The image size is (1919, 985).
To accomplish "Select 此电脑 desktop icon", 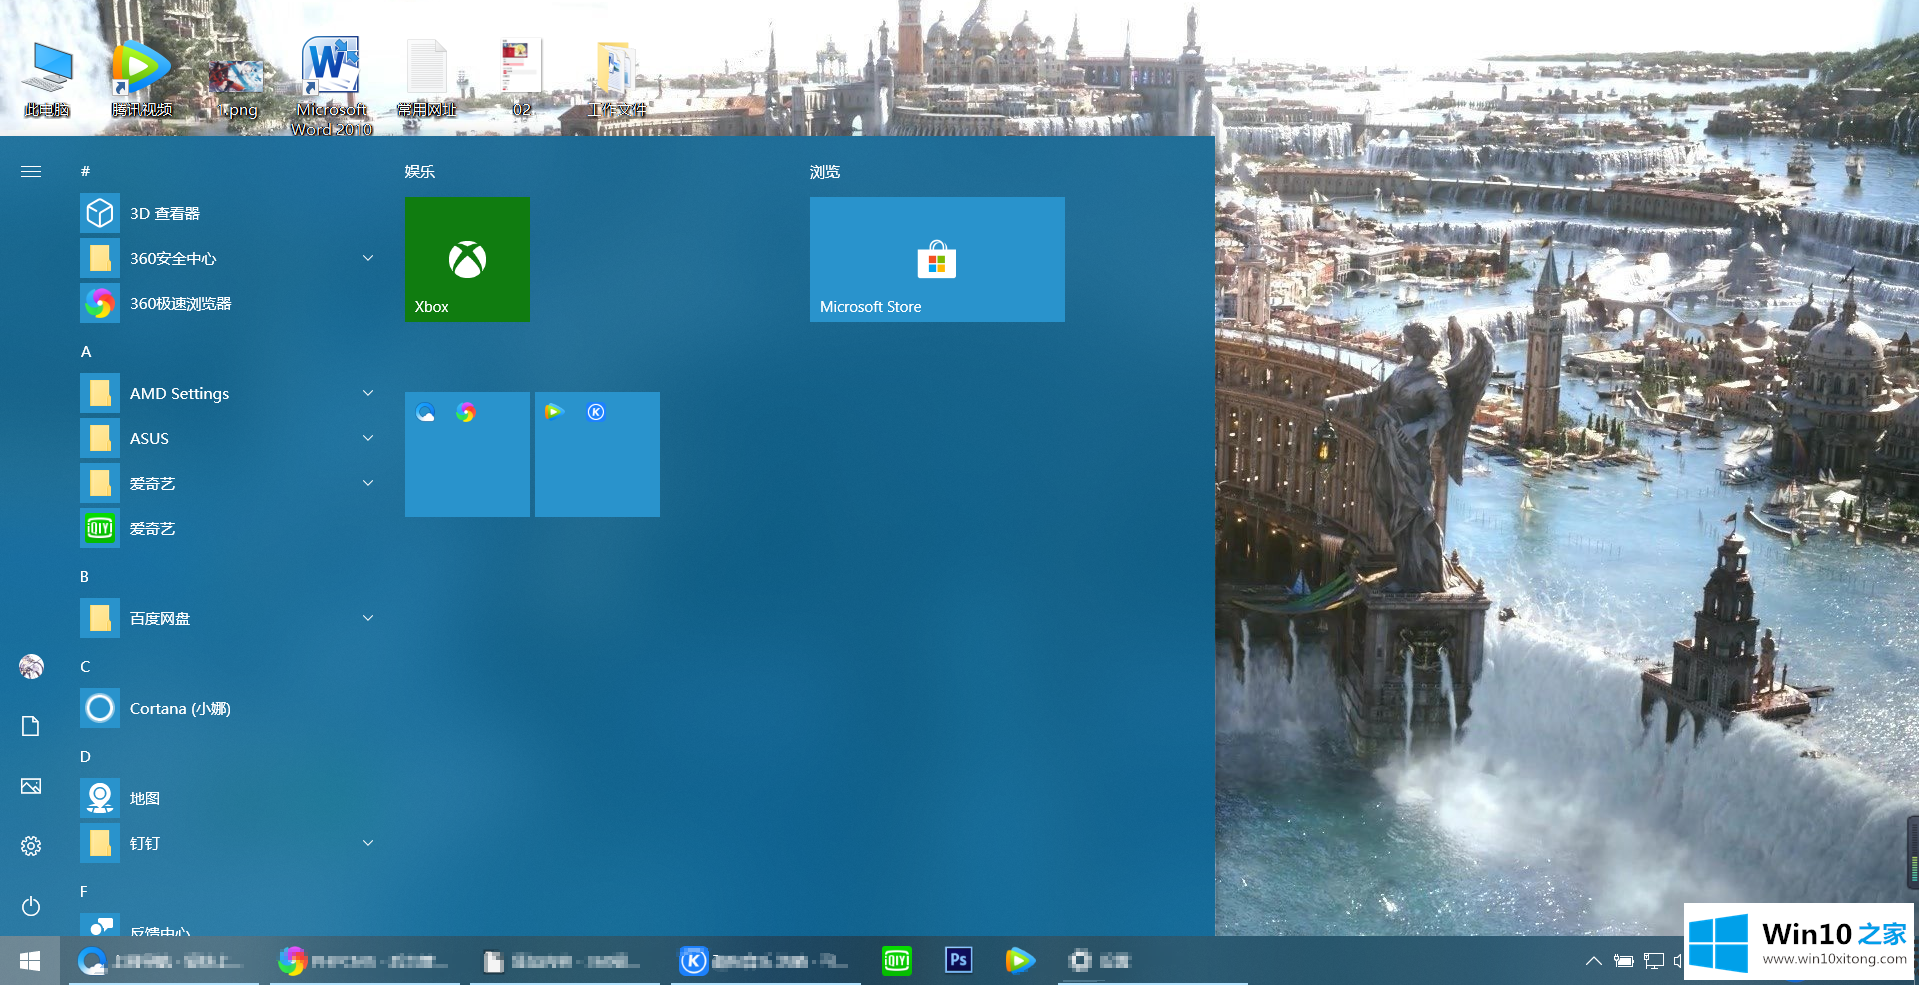I will point(48,79).
